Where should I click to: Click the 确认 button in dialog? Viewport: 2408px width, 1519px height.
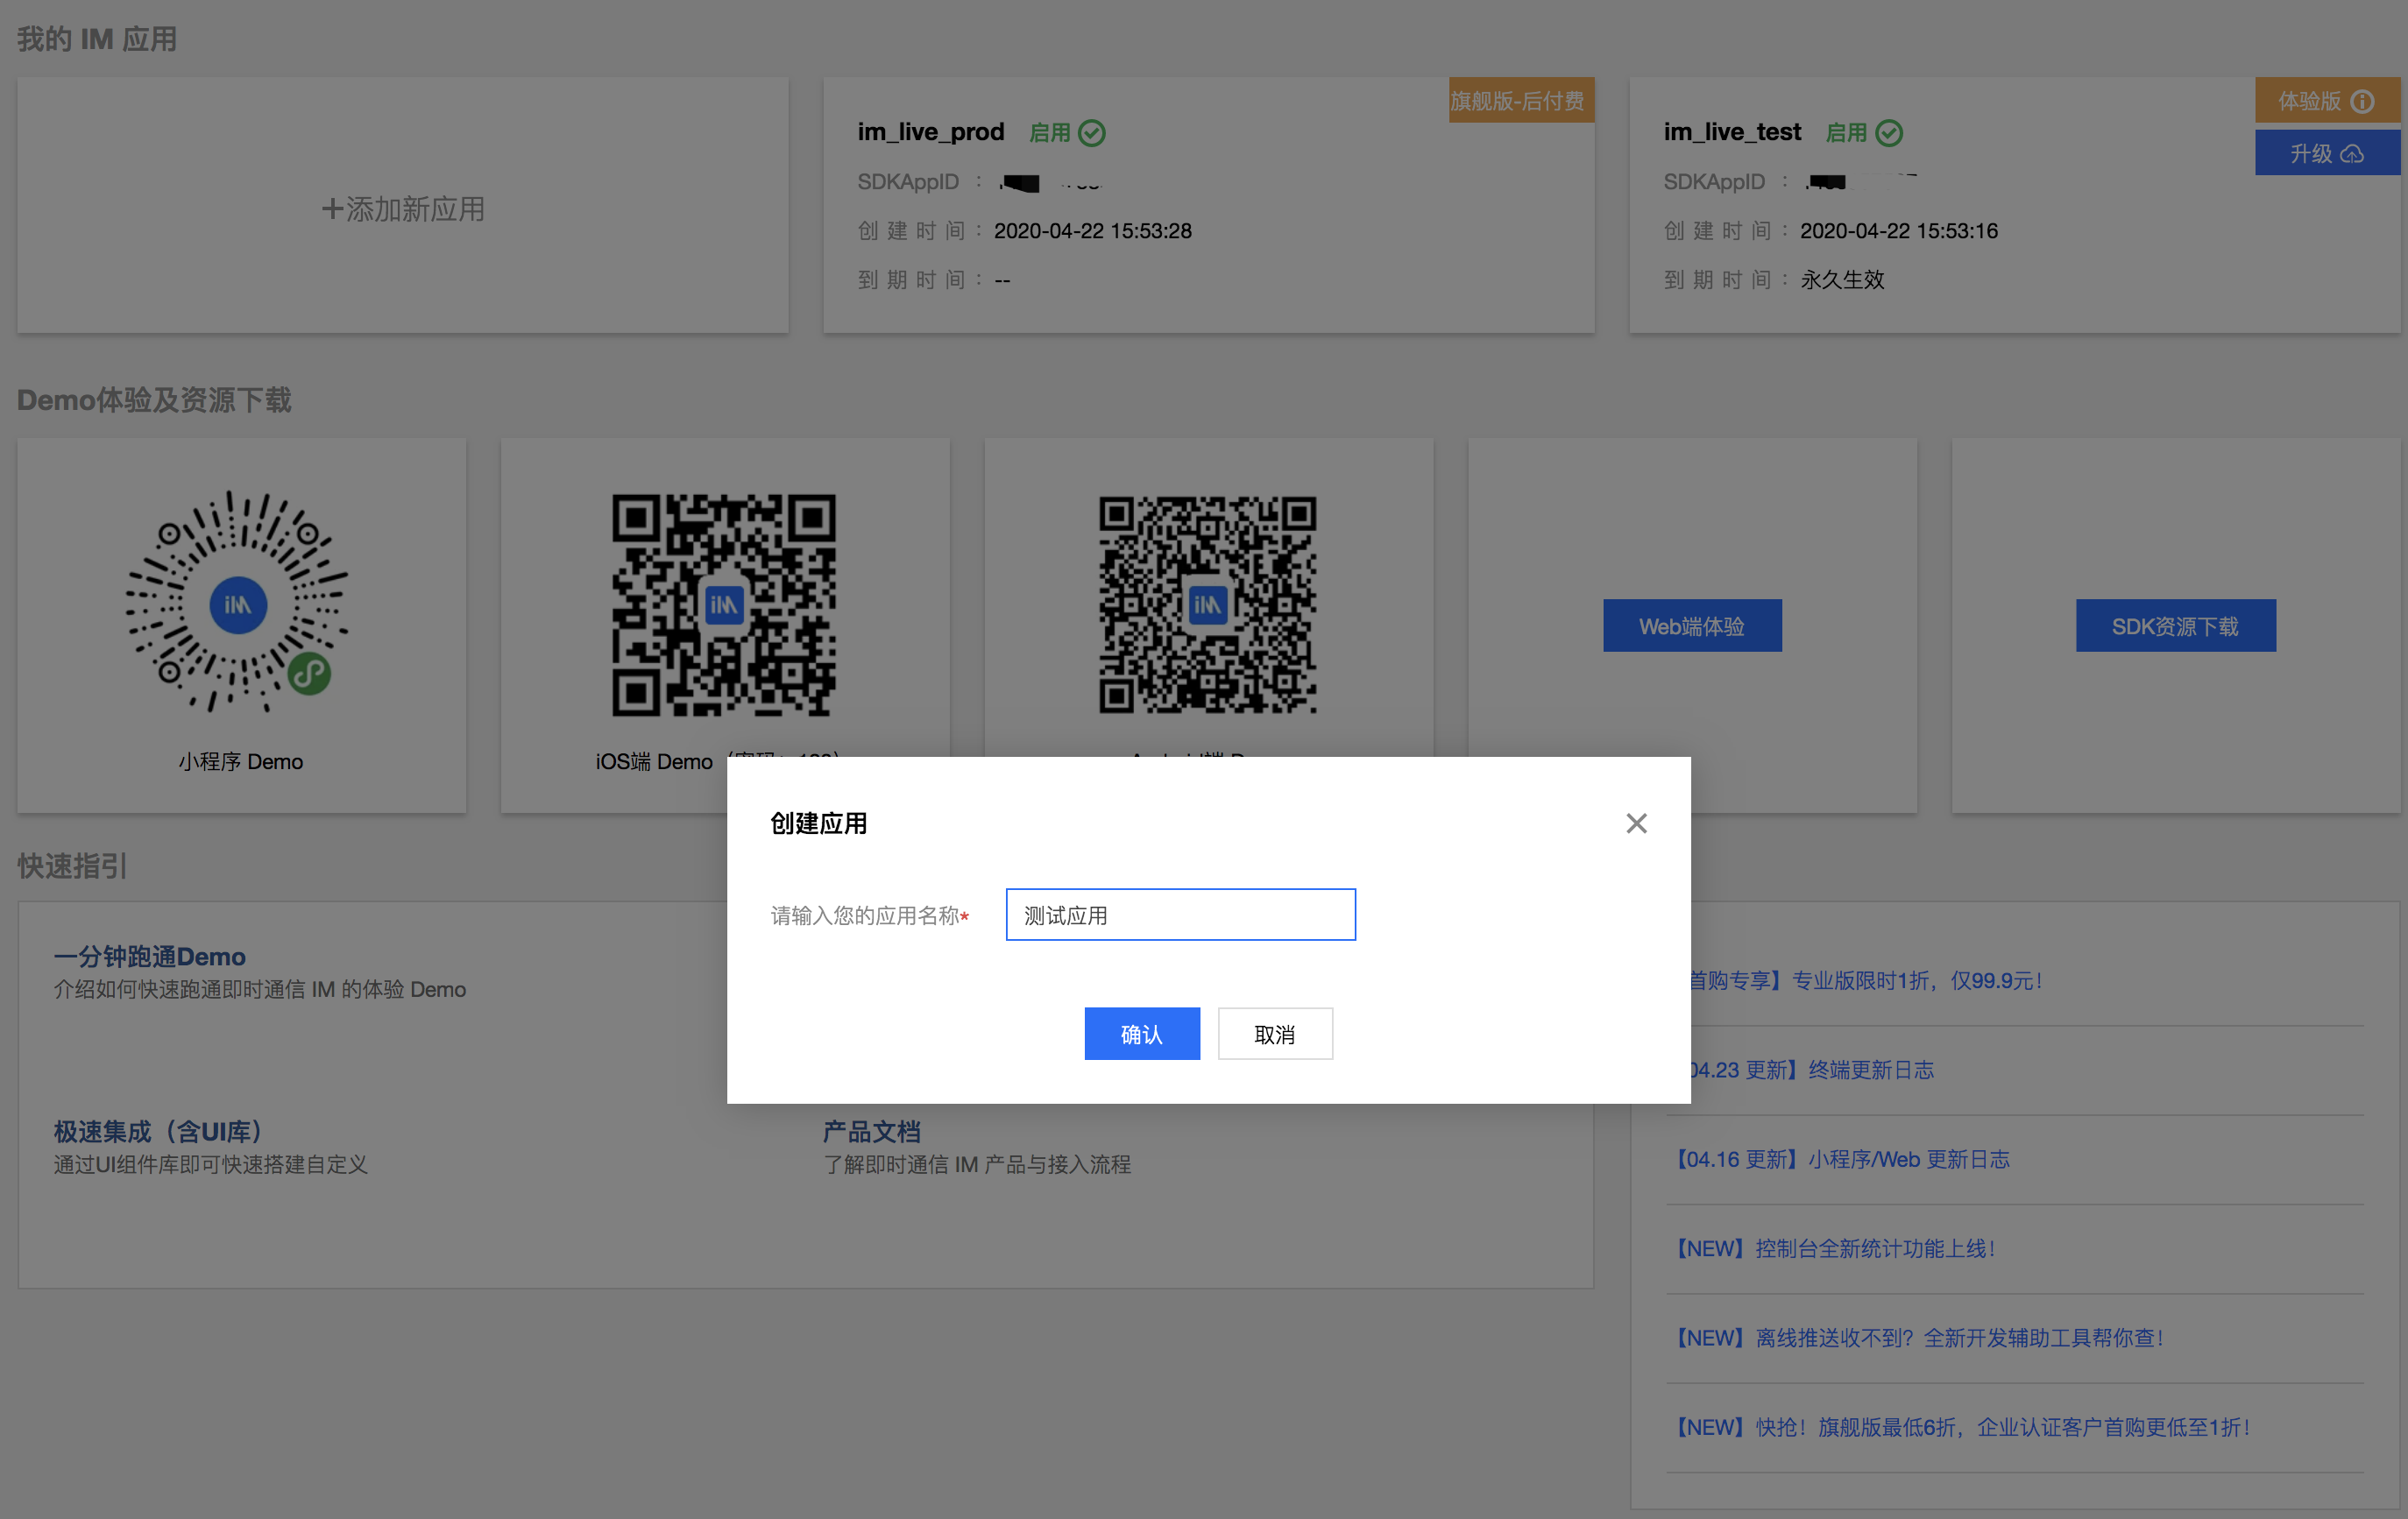[x=1141, y=1033]
